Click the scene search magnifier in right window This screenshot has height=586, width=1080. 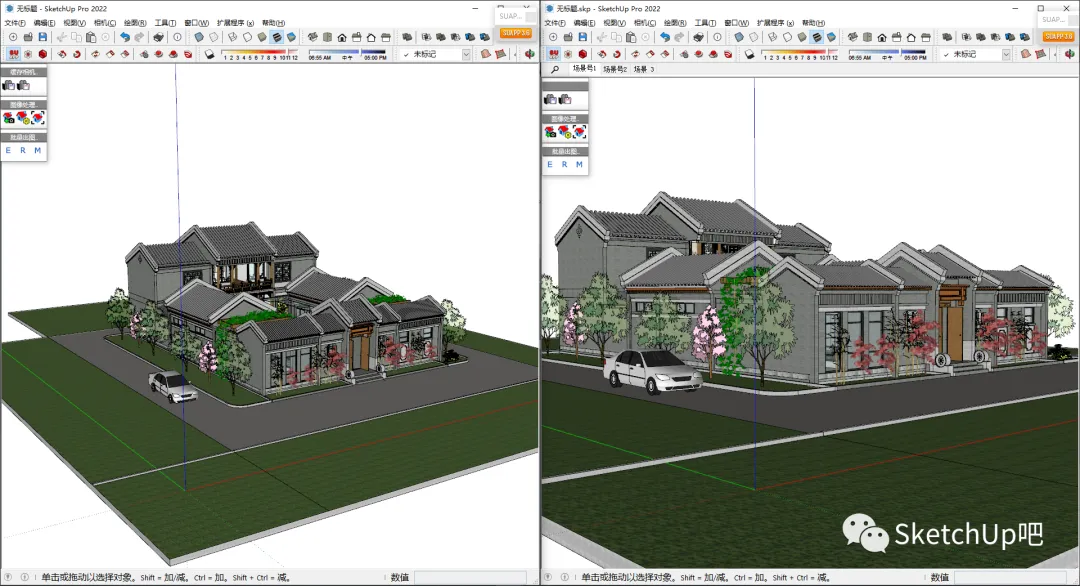click(554, 70)
